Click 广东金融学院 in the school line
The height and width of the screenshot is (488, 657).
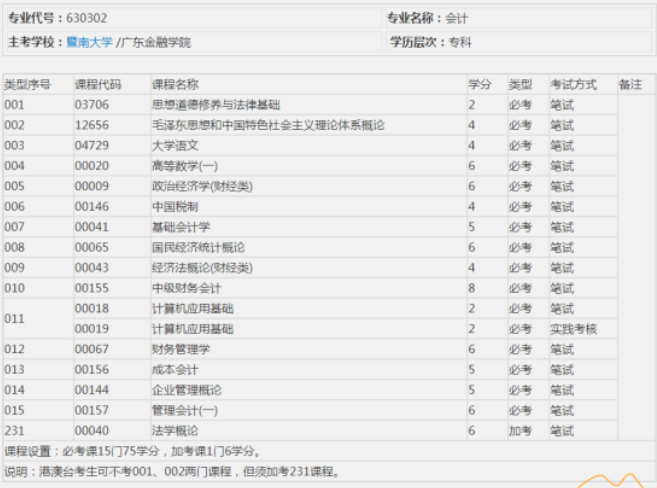pos(156,42)
